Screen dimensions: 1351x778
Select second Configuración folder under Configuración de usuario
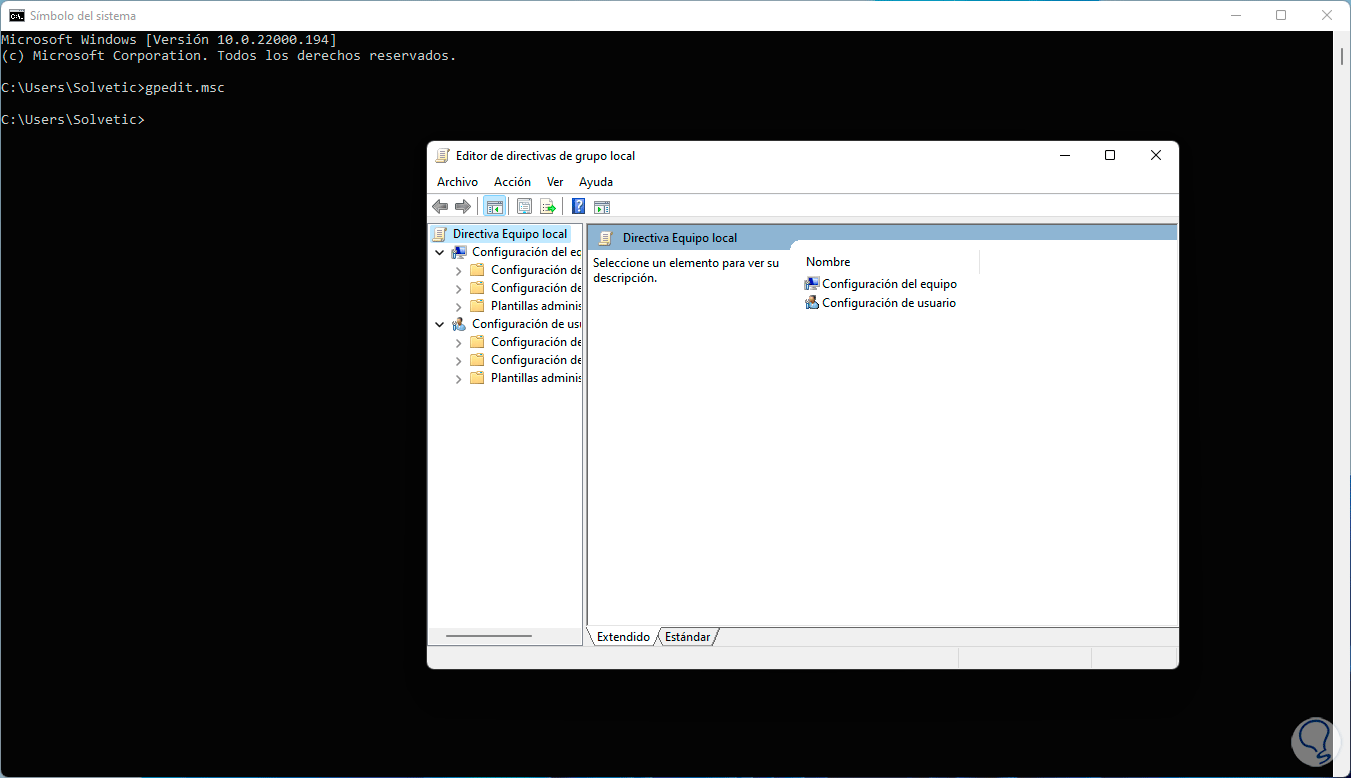coord(536,360)
